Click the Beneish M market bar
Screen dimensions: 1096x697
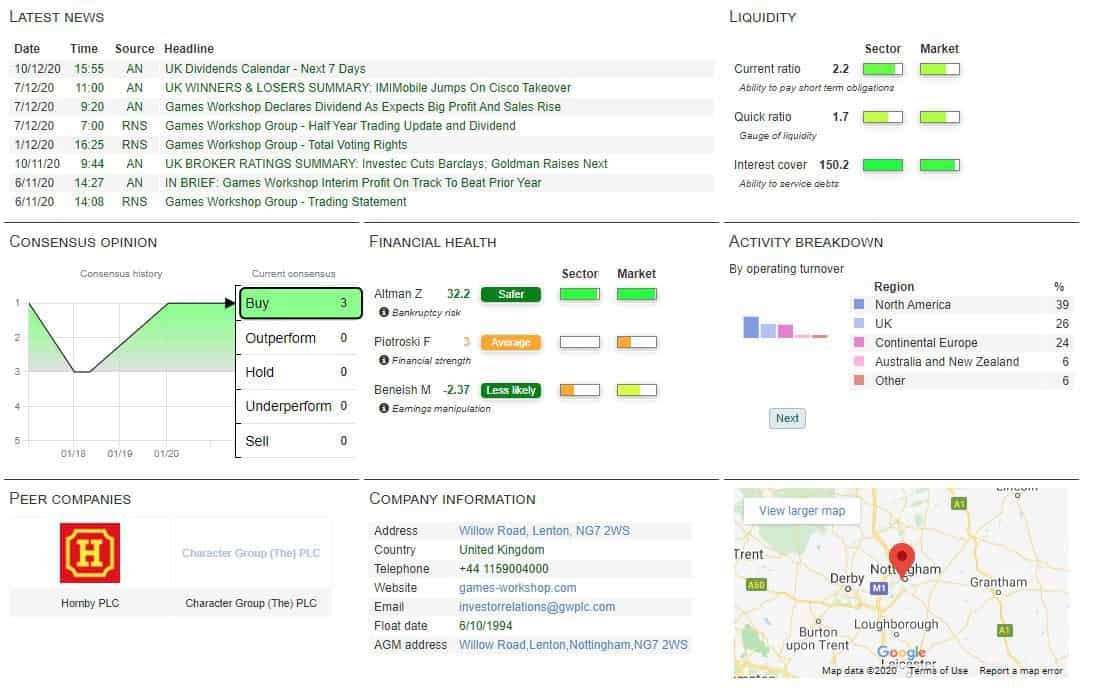pyautogui.click(x=637, y=390)
